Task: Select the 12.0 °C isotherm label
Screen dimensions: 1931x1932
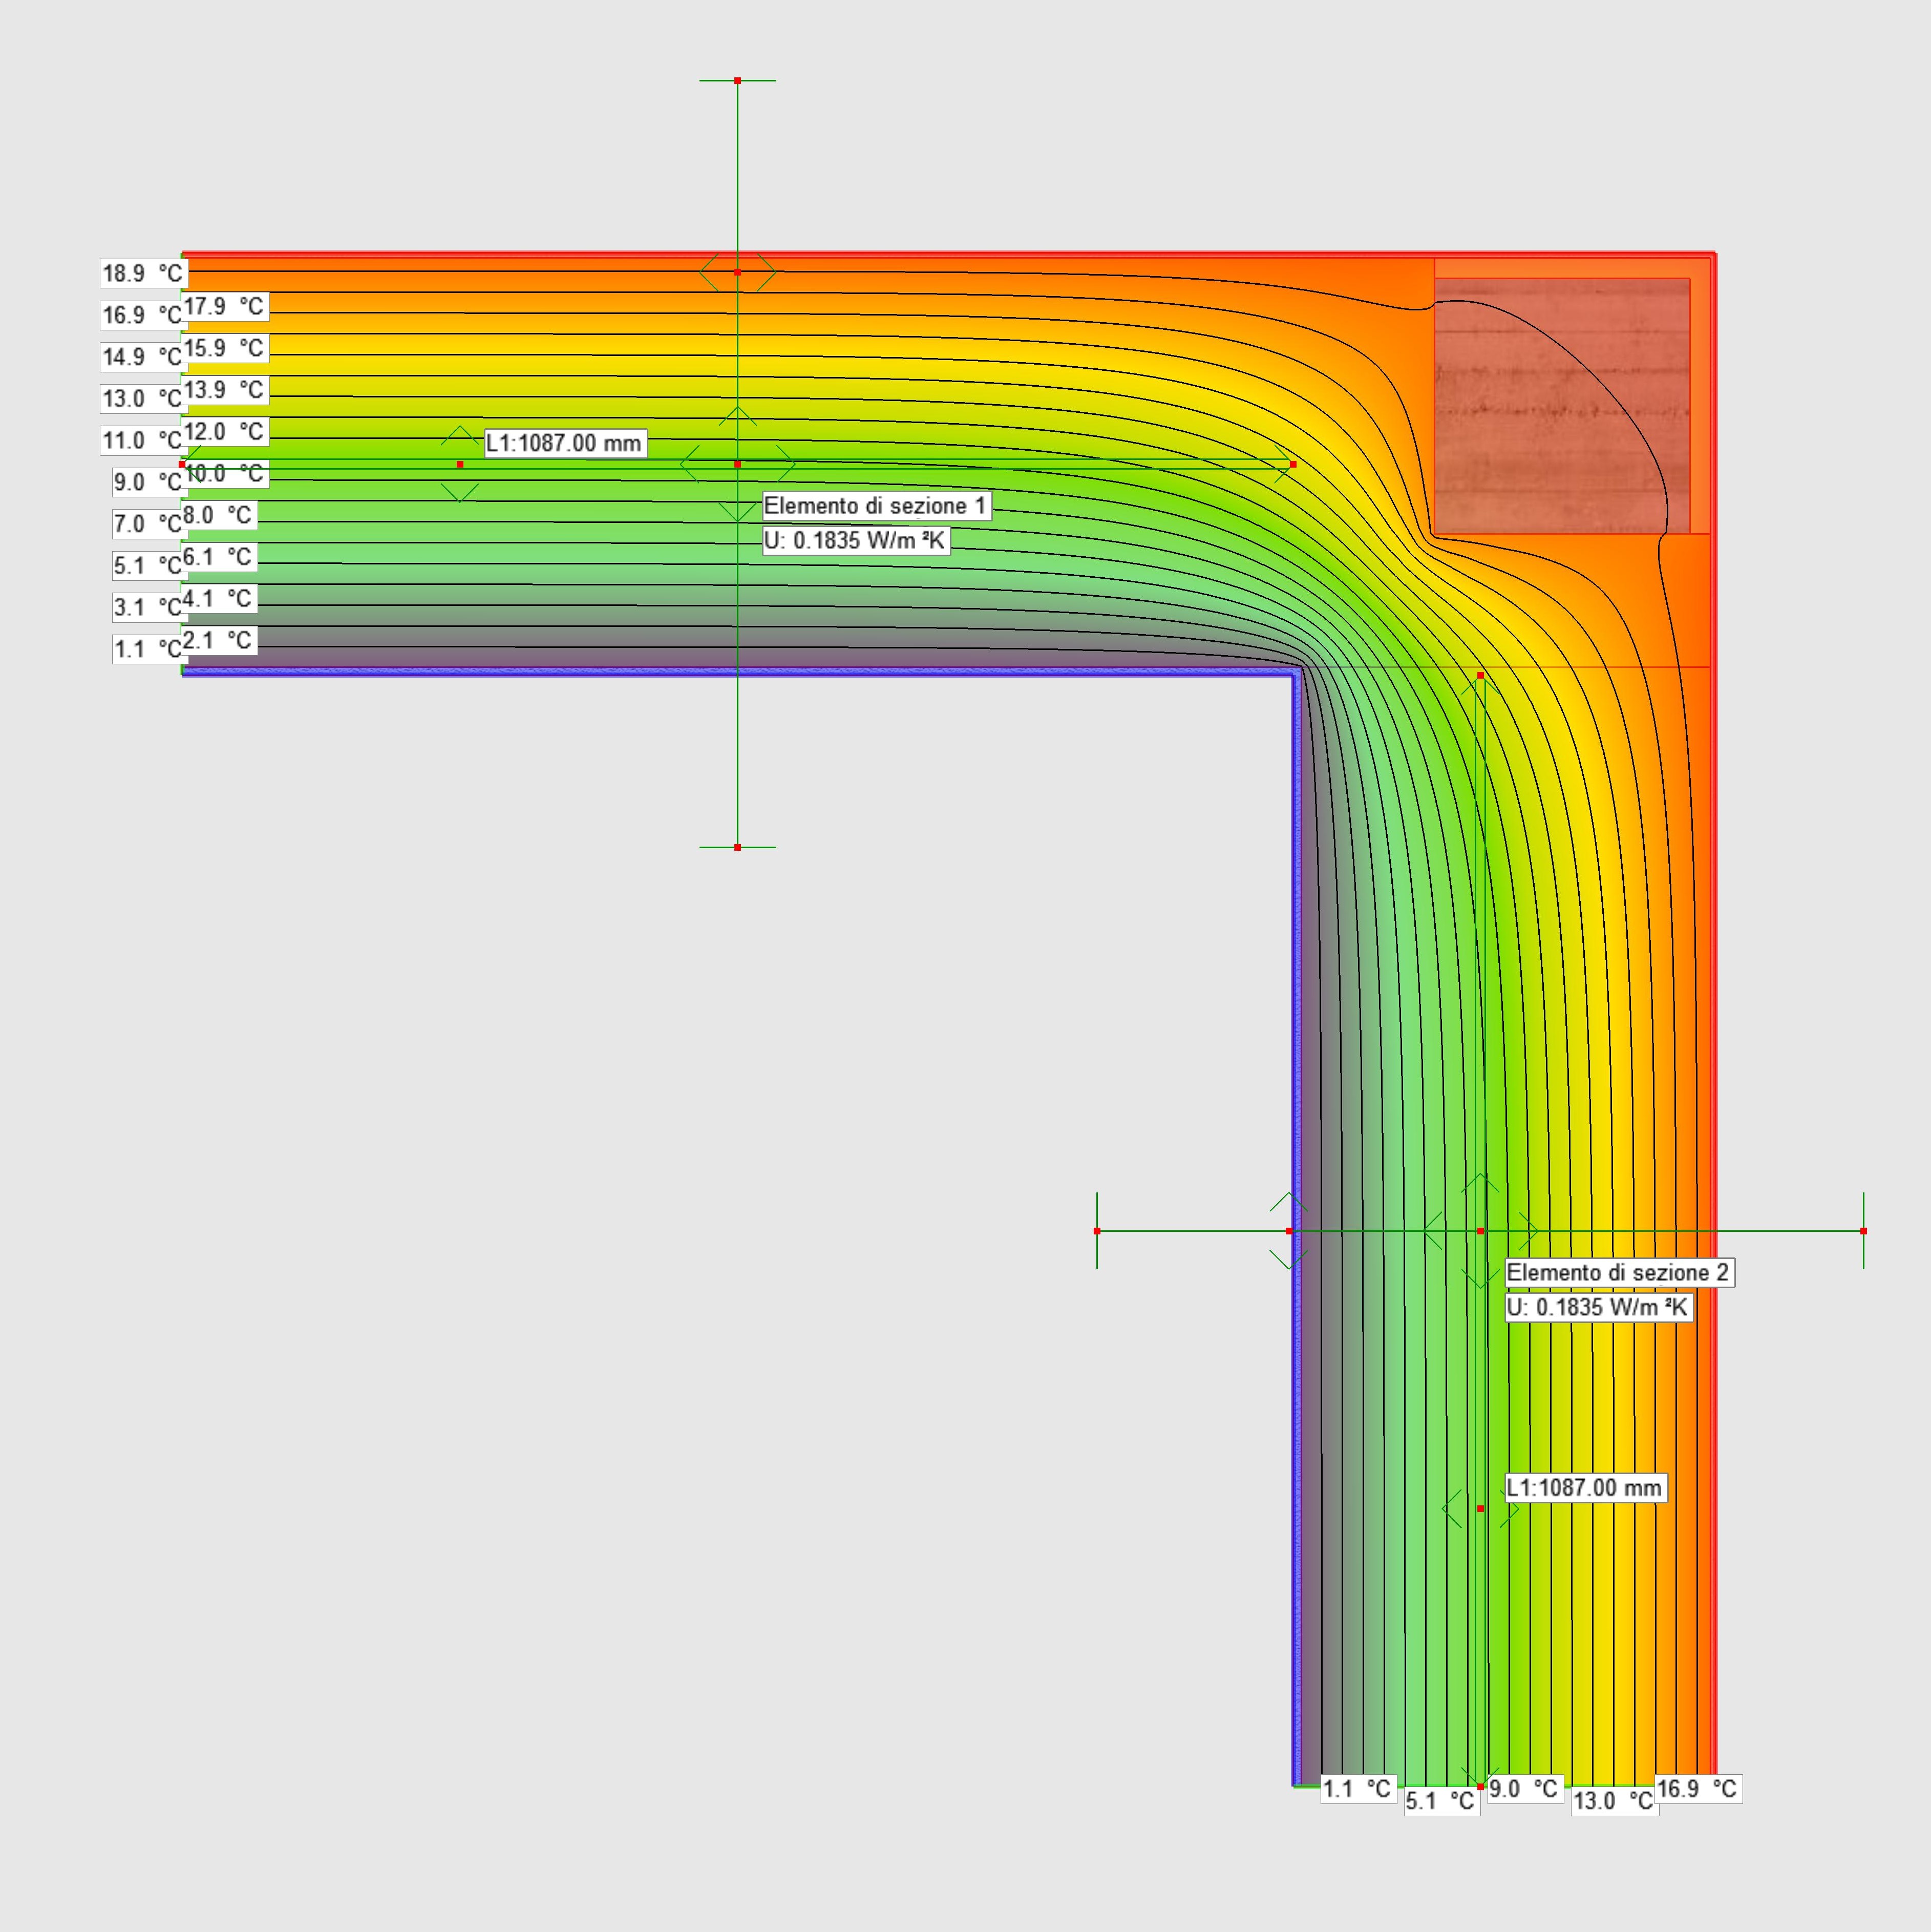Action: pyautogui.click(x=225, y=432)
